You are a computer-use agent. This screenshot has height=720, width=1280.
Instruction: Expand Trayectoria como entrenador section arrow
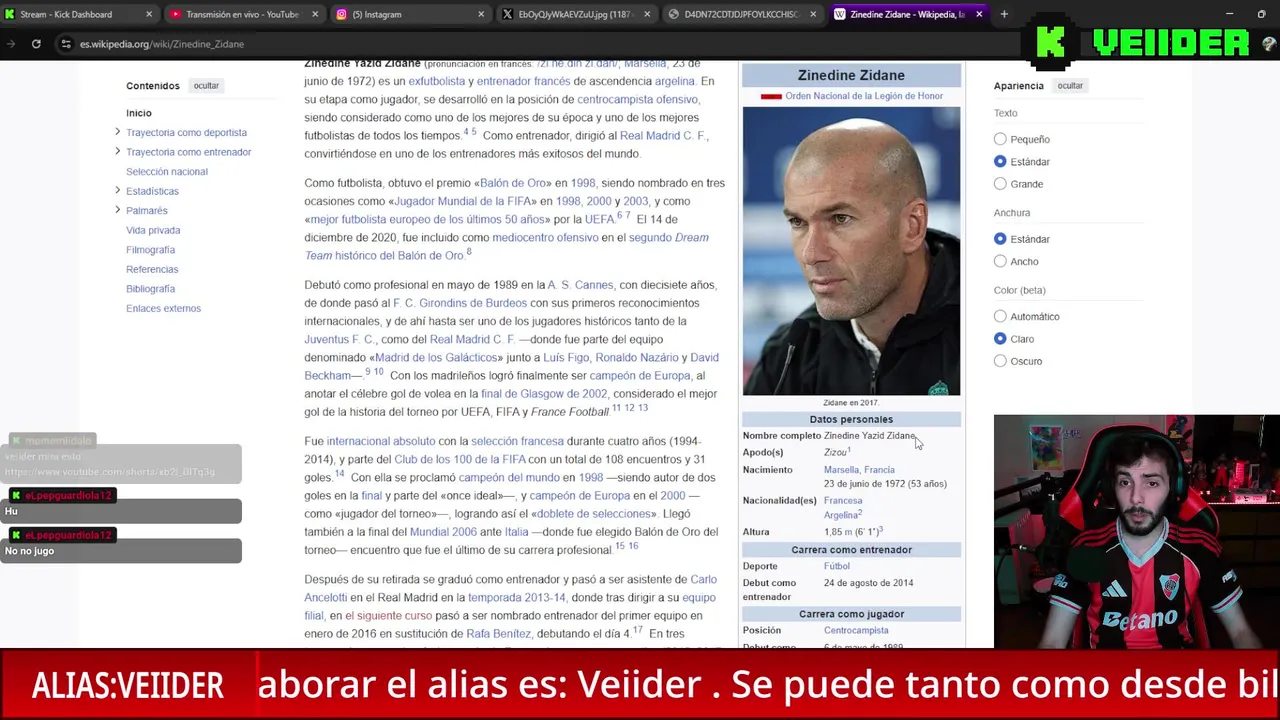pyautogui.click(x=117, y=152)
